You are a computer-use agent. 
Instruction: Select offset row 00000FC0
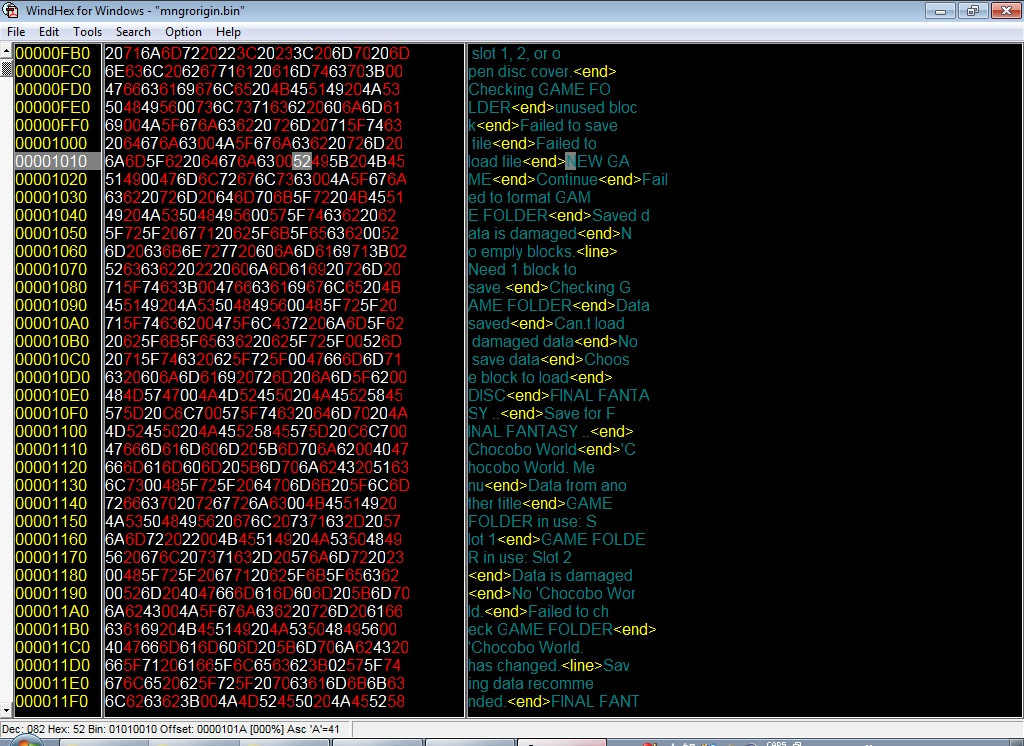pyautogui.click(x=52, y=71)
